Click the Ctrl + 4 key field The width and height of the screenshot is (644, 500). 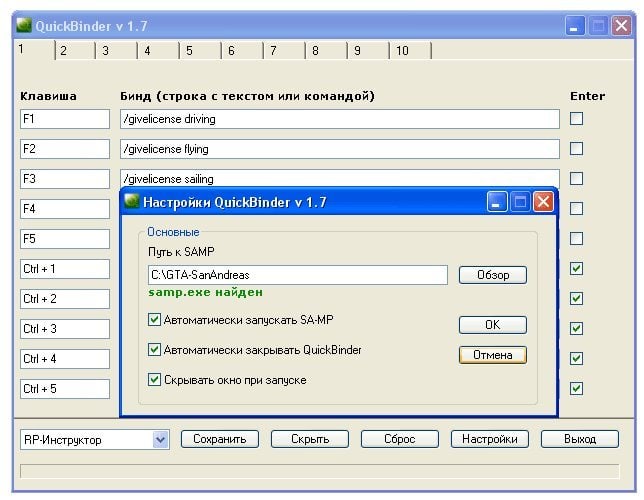65,359
